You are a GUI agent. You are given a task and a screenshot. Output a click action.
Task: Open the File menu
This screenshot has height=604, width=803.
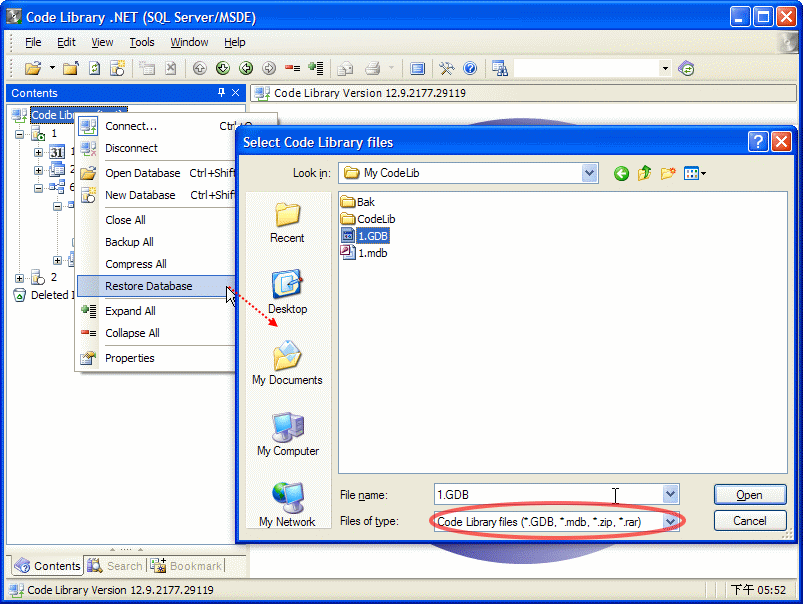tap(33, 42)
